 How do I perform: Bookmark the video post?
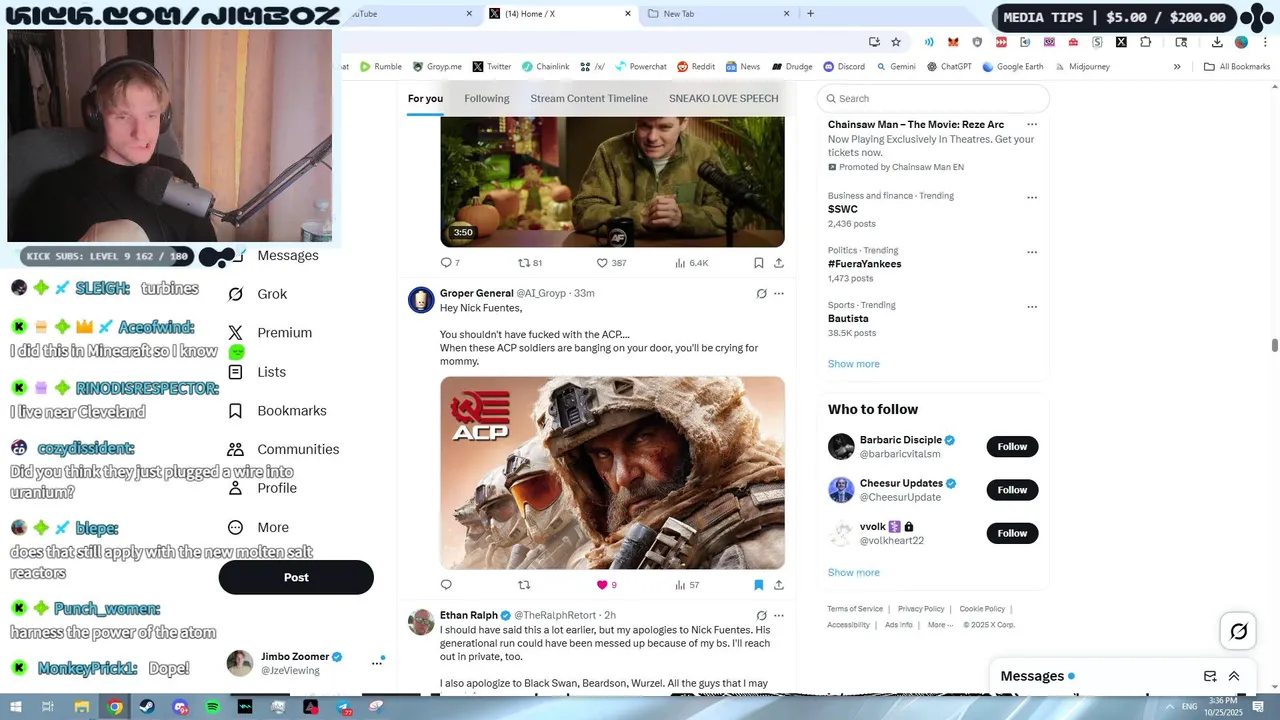pyautogui.click(x=758, y=263)
